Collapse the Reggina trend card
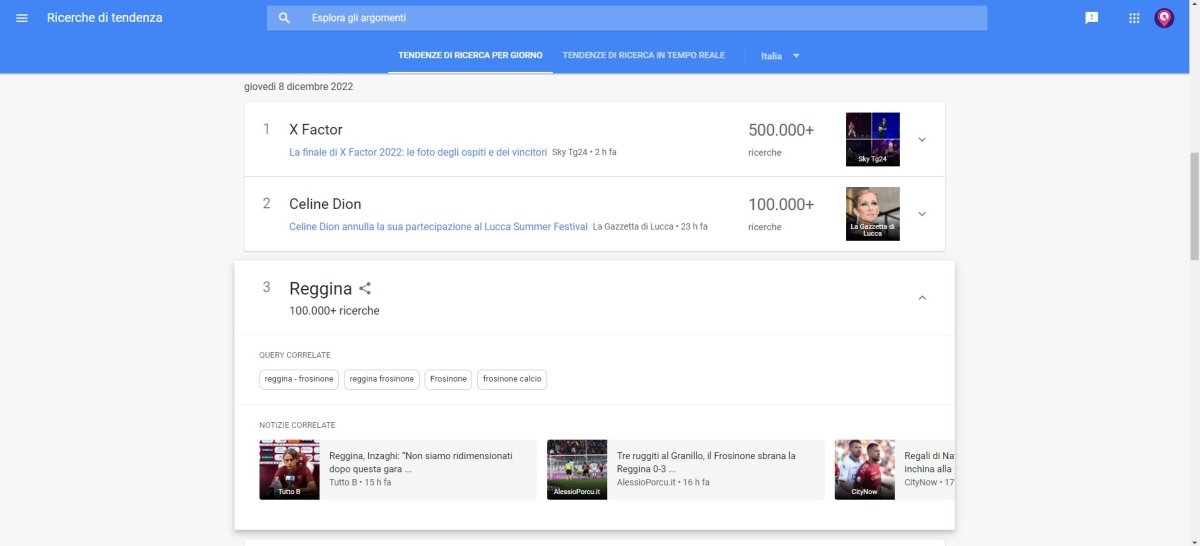1200x546 pixels. (922, 297)
